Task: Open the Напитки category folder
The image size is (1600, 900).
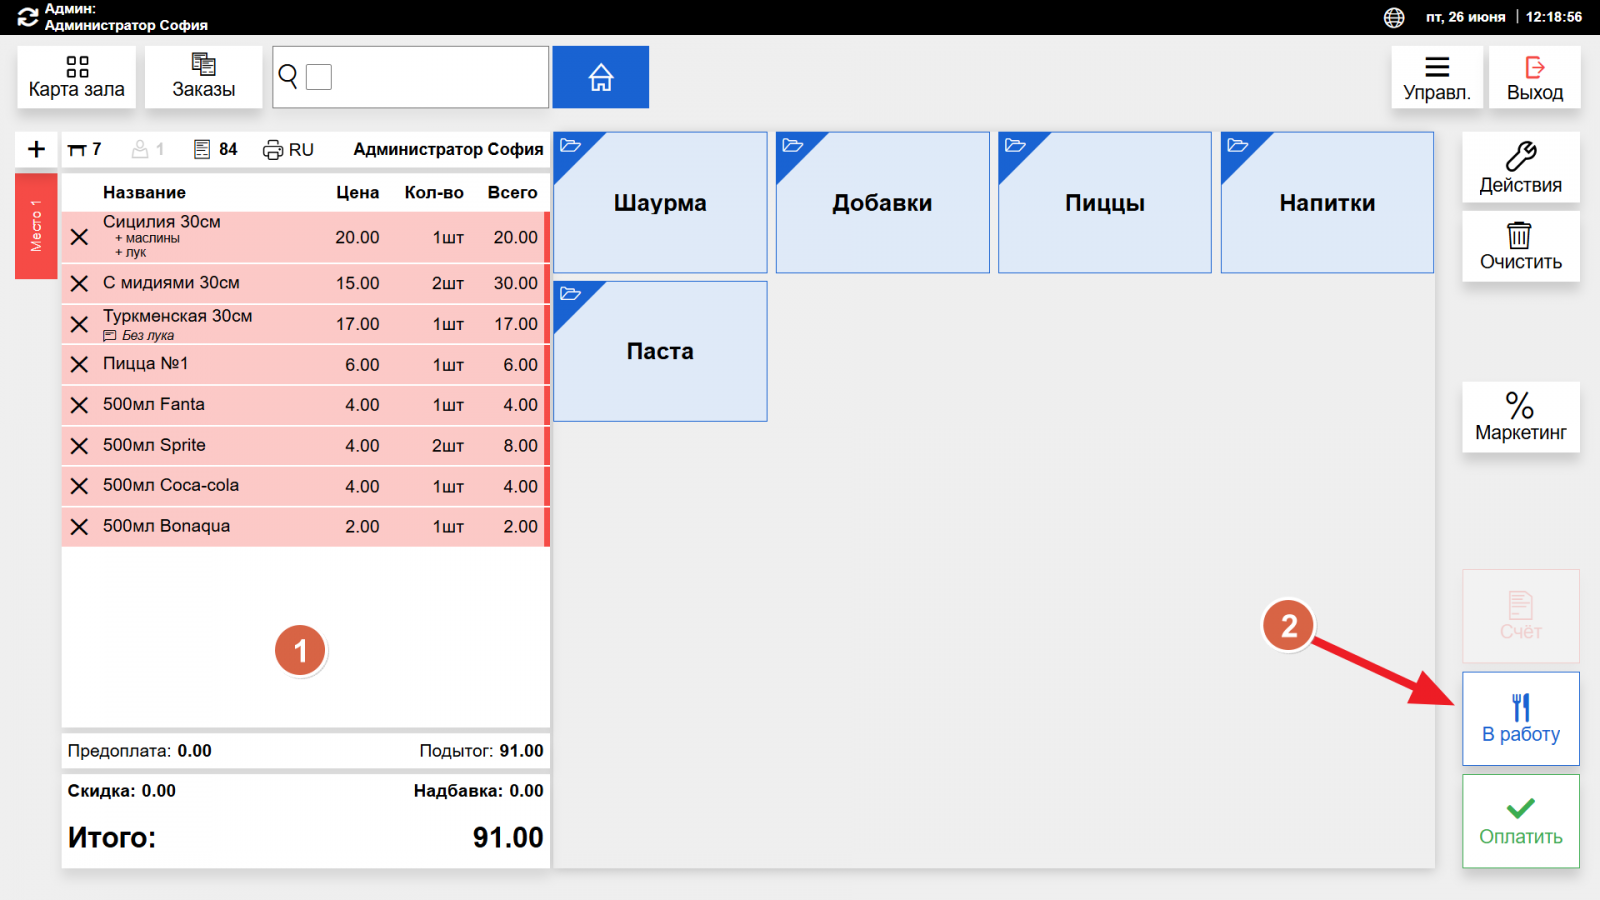Action: pyautogui.click(x=1327, y=203)
